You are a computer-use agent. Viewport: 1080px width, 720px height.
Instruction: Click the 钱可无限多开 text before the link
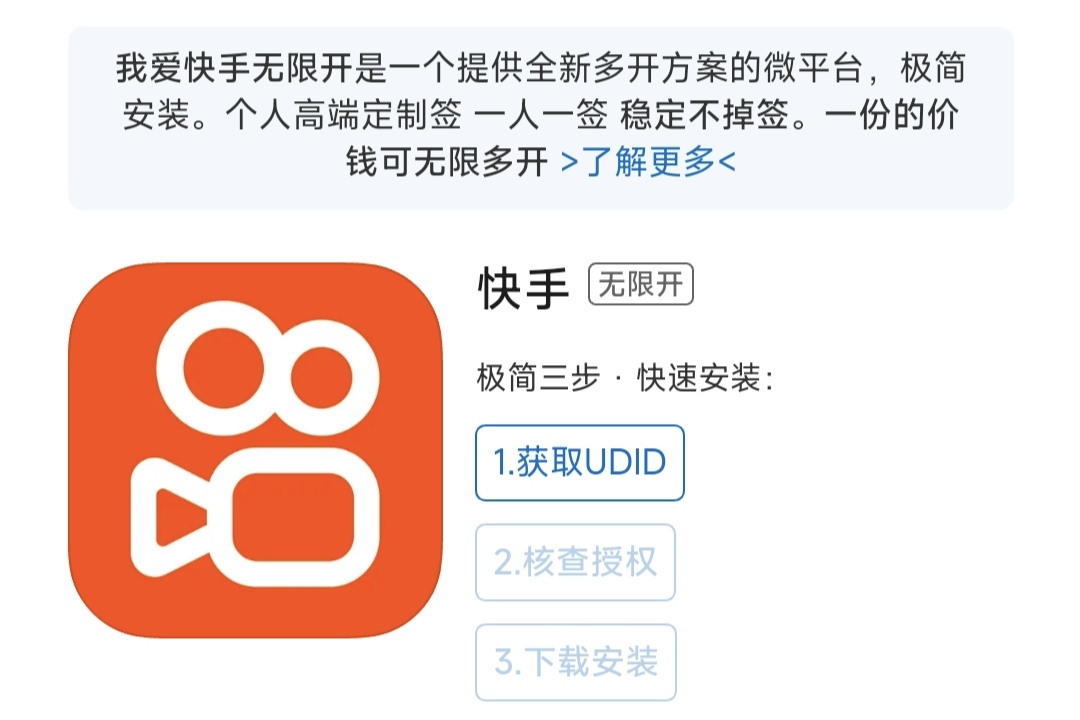click(x=446, y=162)
